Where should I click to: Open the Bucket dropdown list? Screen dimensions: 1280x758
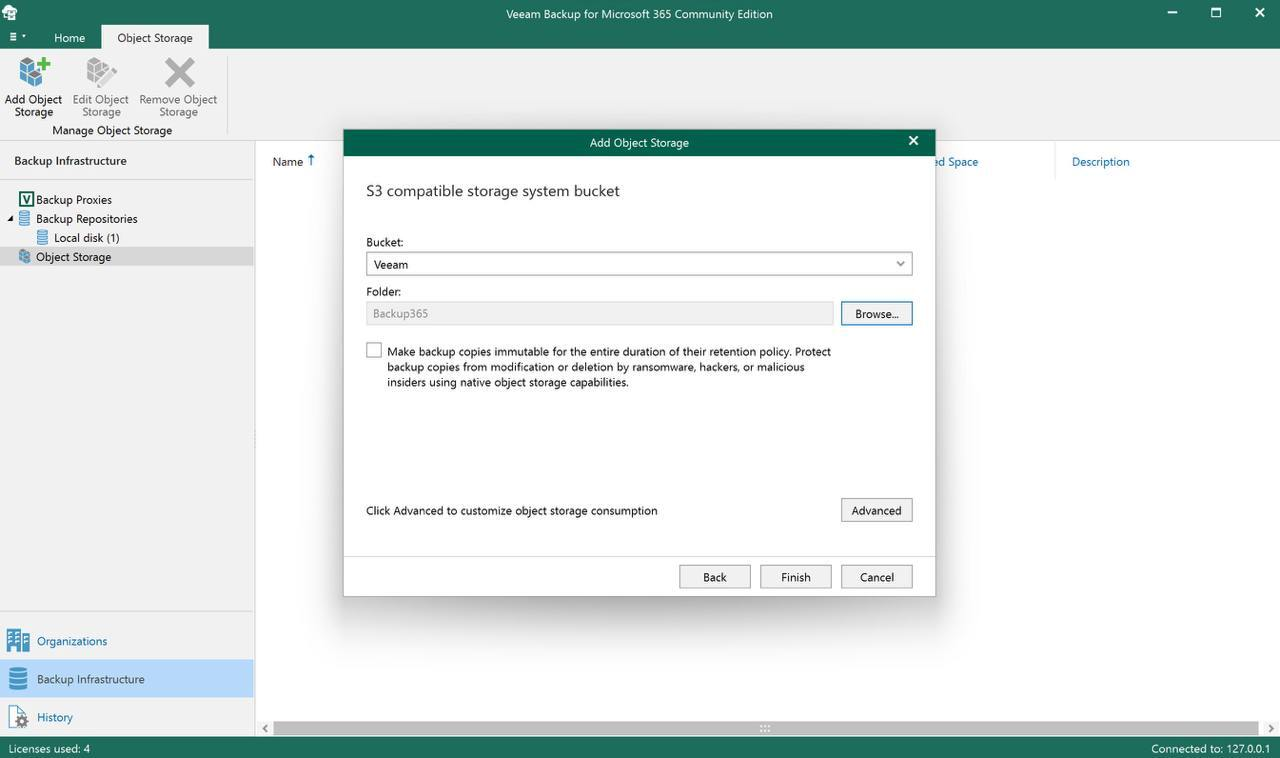tap(900, 264)
